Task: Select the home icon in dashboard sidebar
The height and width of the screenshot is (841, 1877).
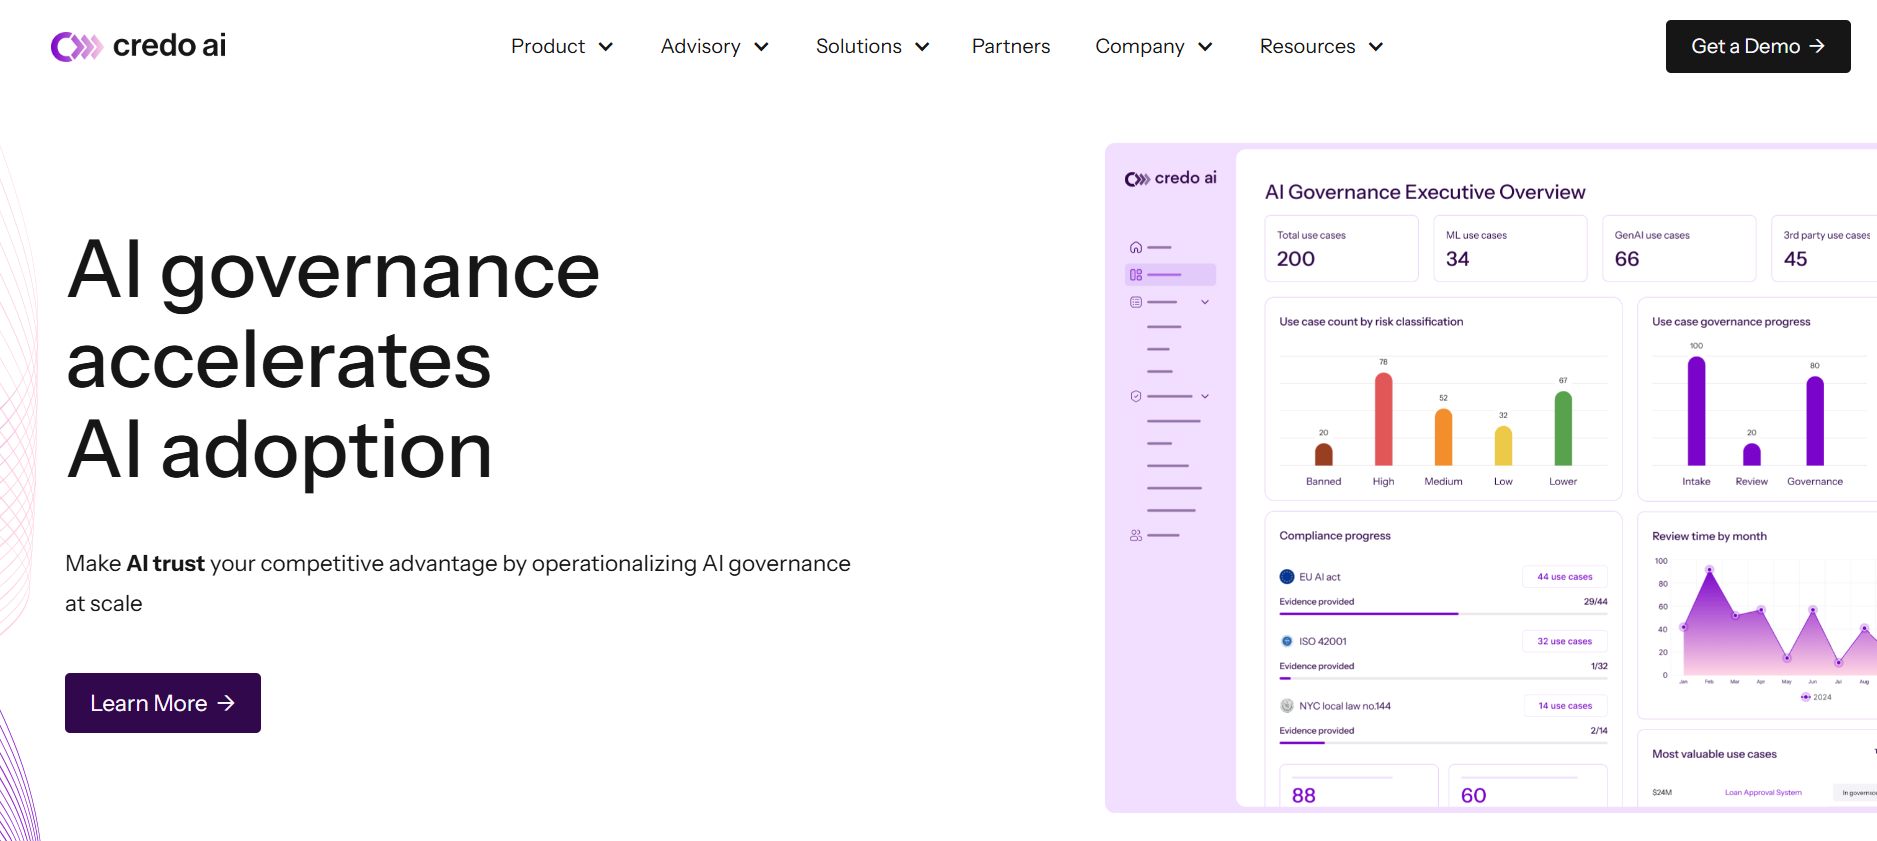Action: 1136,247
